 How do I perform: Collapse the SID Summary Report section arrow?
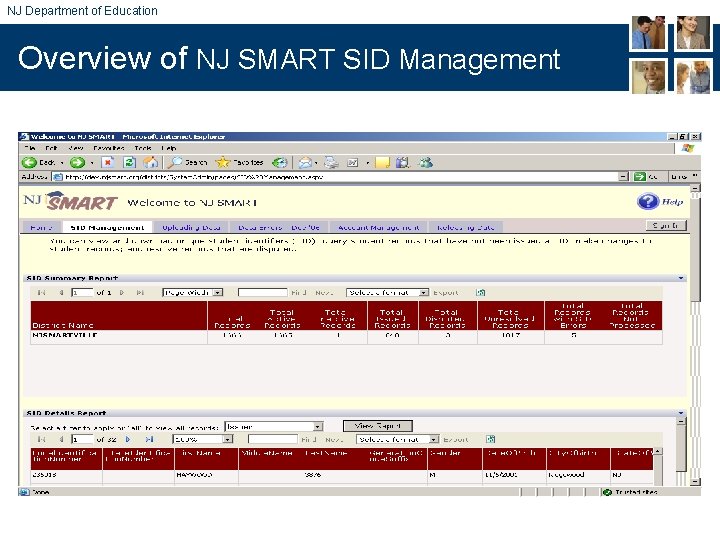[x=681, y=278]
